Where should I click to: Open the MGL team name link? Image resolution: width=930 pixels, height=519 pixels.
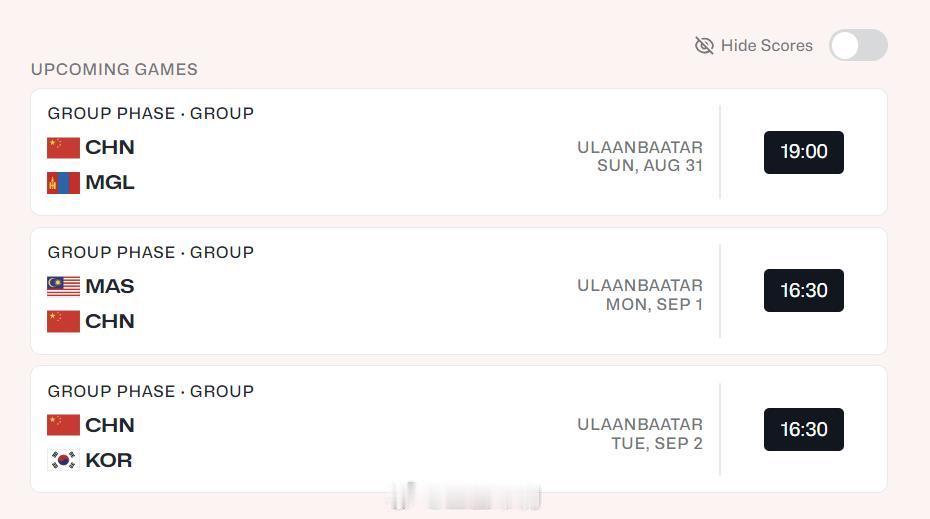pos(110,183)
